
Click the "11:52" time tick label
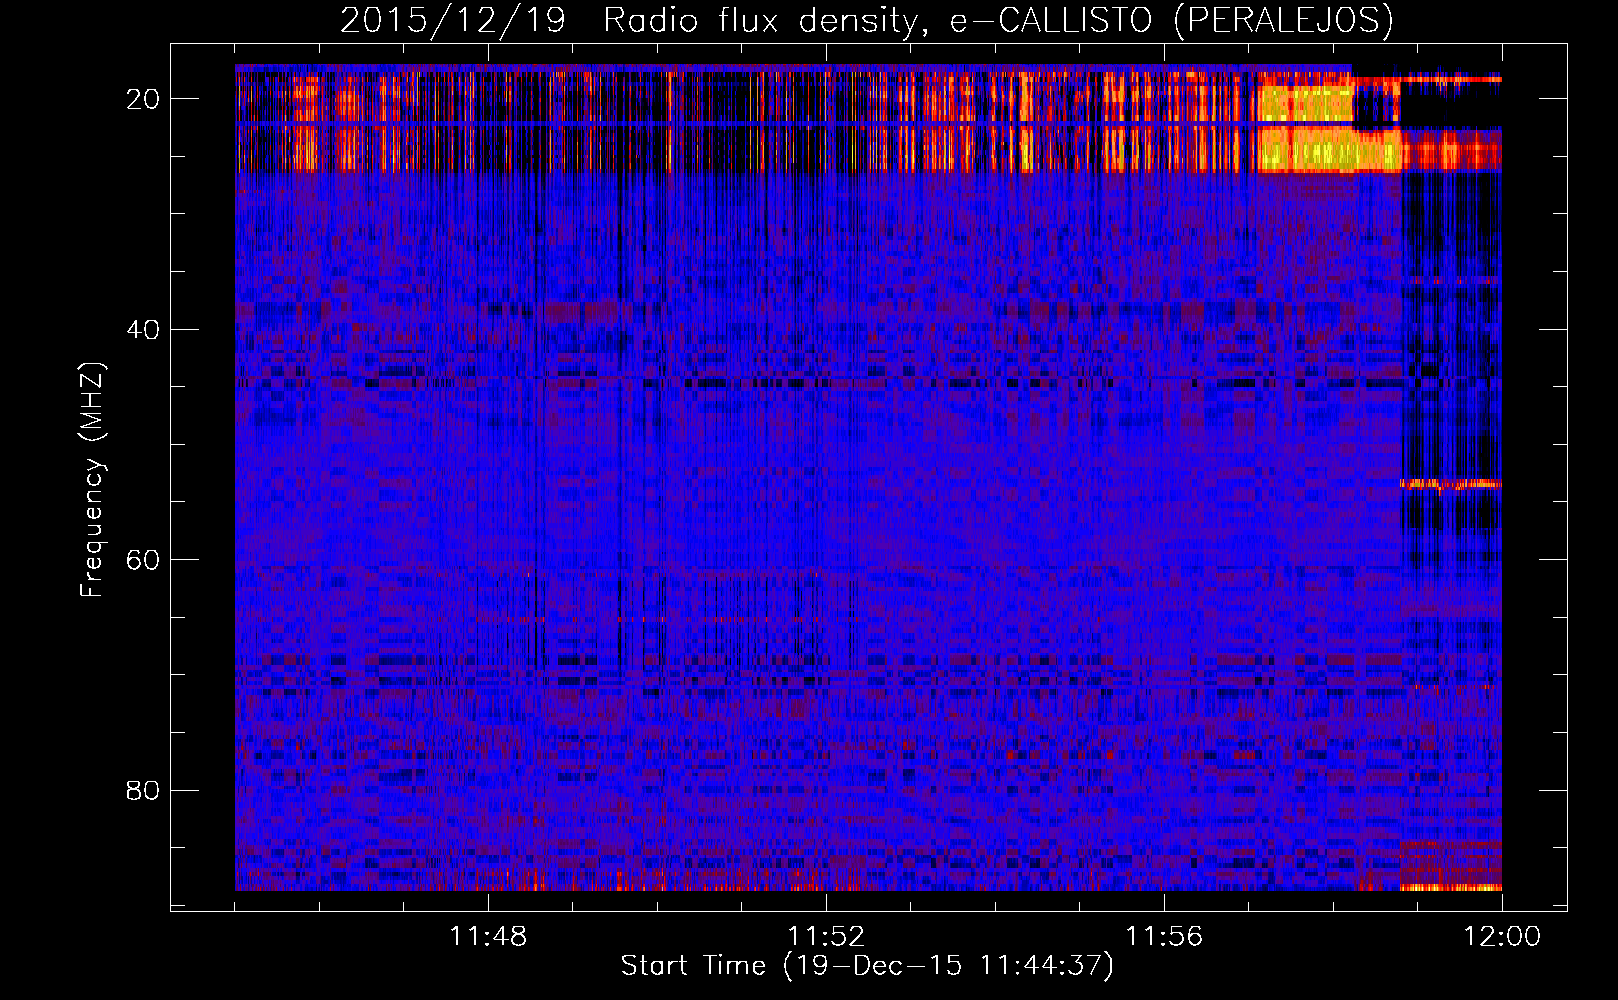826,936
